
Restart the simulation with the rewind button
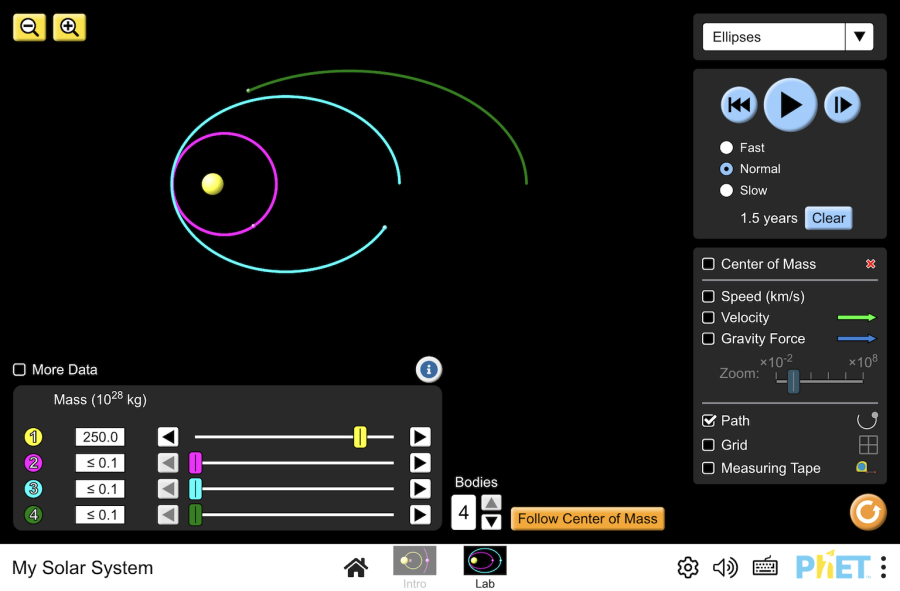coord(739,105)
